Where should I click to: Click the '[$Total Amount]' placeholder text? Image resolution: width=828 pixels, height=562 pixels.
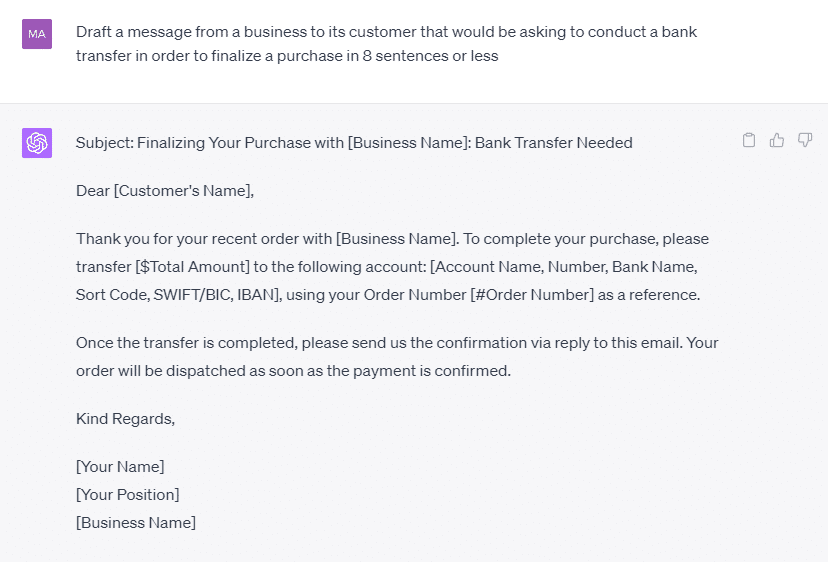(x=192, y=267)
